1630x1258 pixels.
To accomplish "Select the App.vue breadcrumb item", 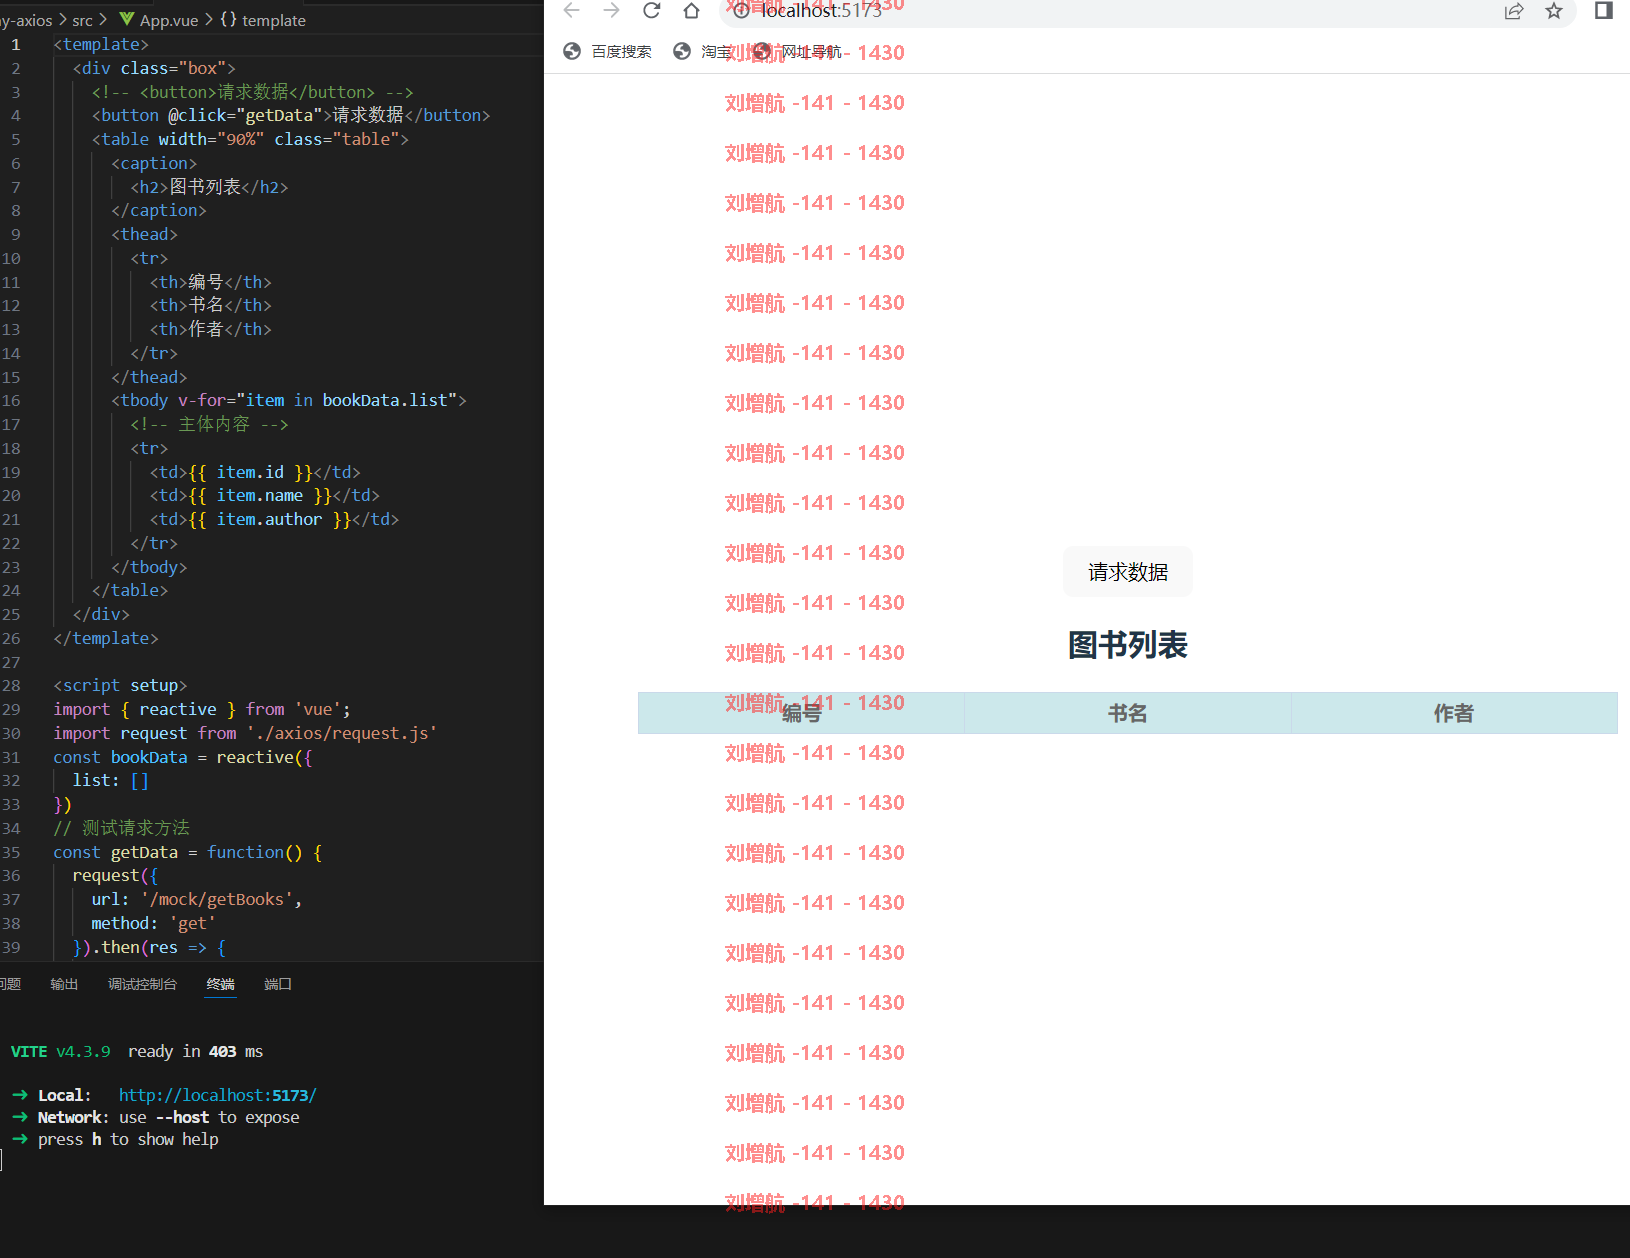I will coord(169,20).
